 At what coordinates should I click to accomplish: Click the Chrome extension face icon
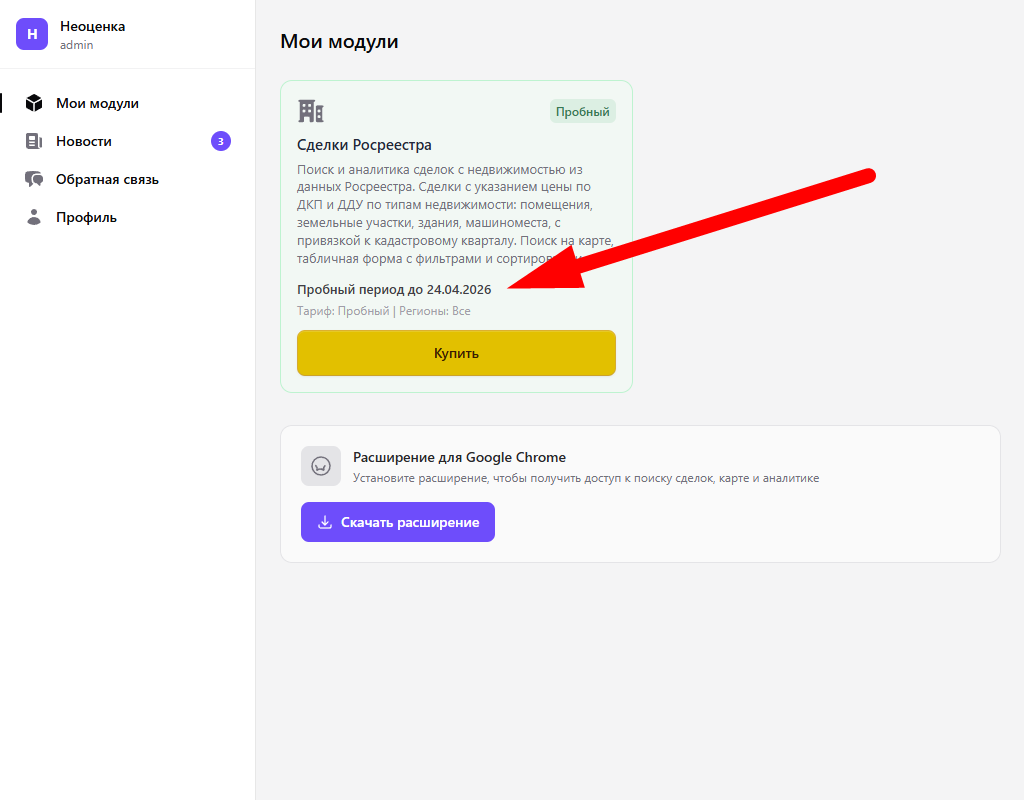(321, 466)
